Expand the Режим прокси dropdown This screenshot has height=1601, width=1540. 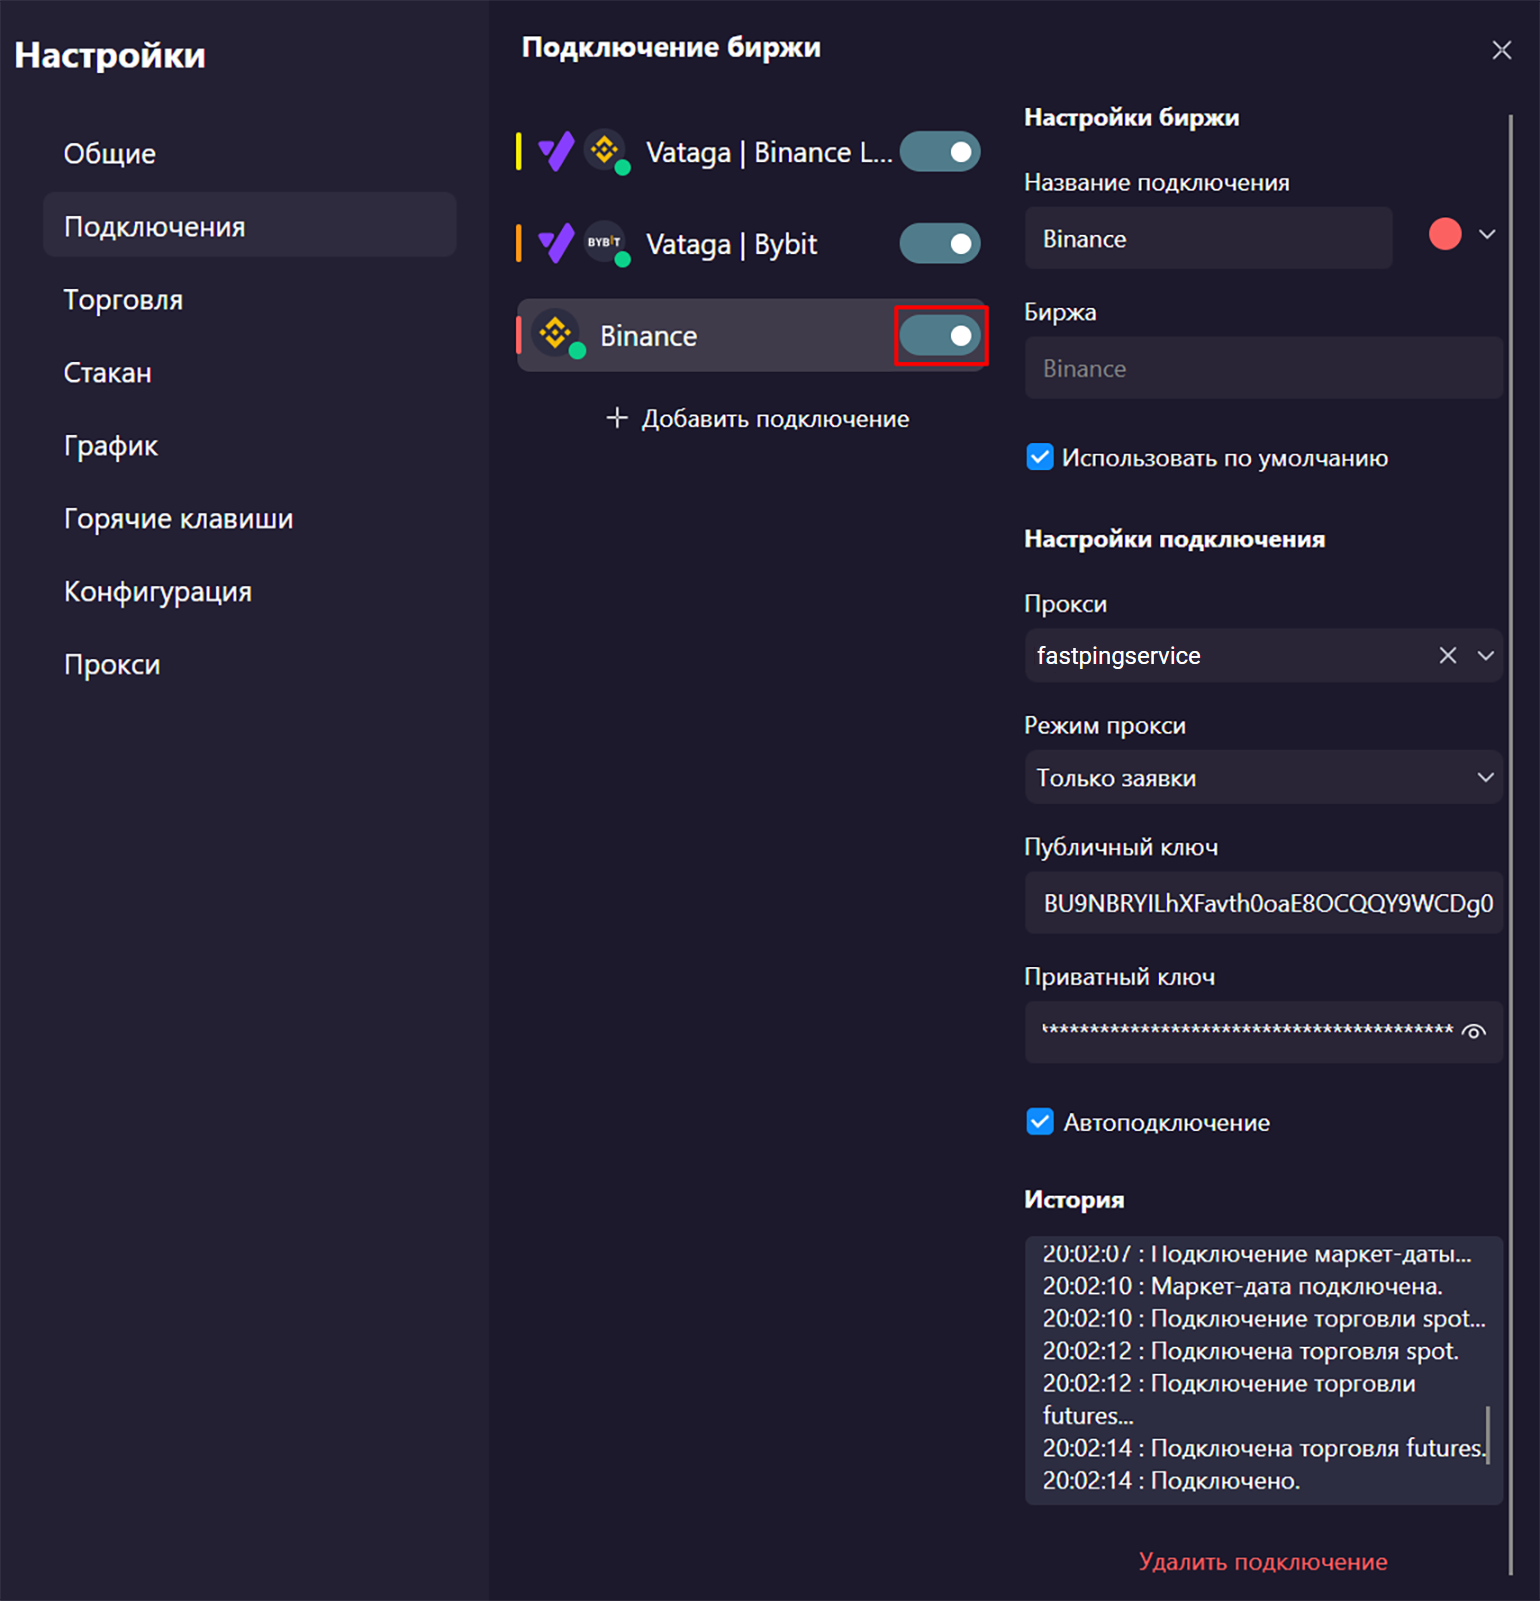tap(1485, 777)
